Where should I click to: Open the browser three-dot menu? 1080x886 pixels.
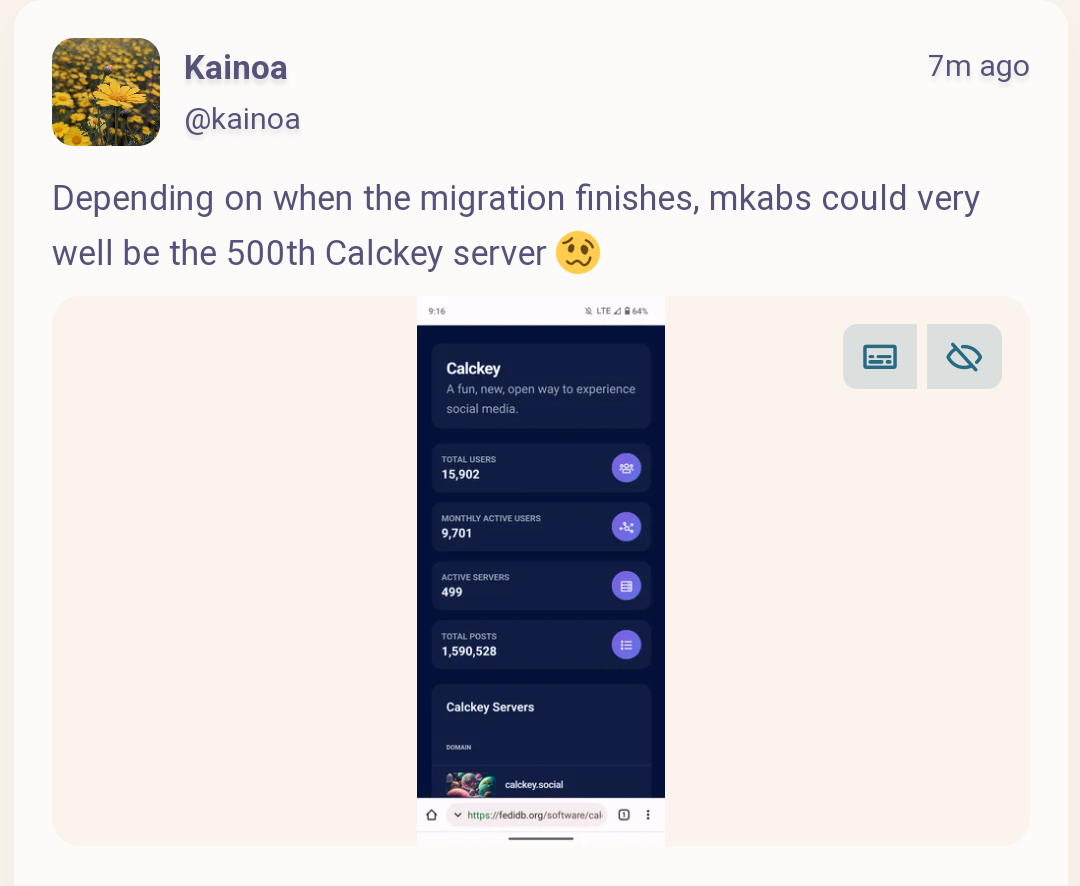(x=648, y=815)
